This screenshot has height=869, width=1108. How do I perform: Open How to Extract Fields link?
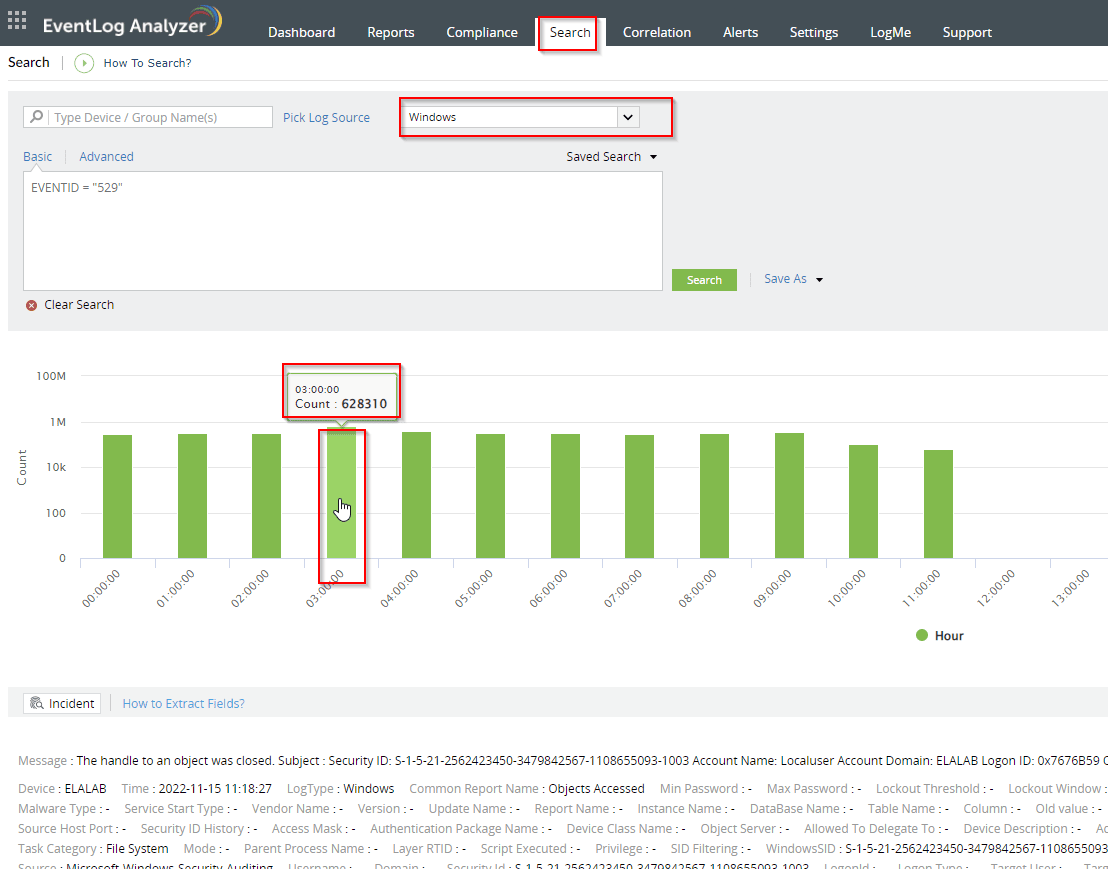[x=183, y=704]
